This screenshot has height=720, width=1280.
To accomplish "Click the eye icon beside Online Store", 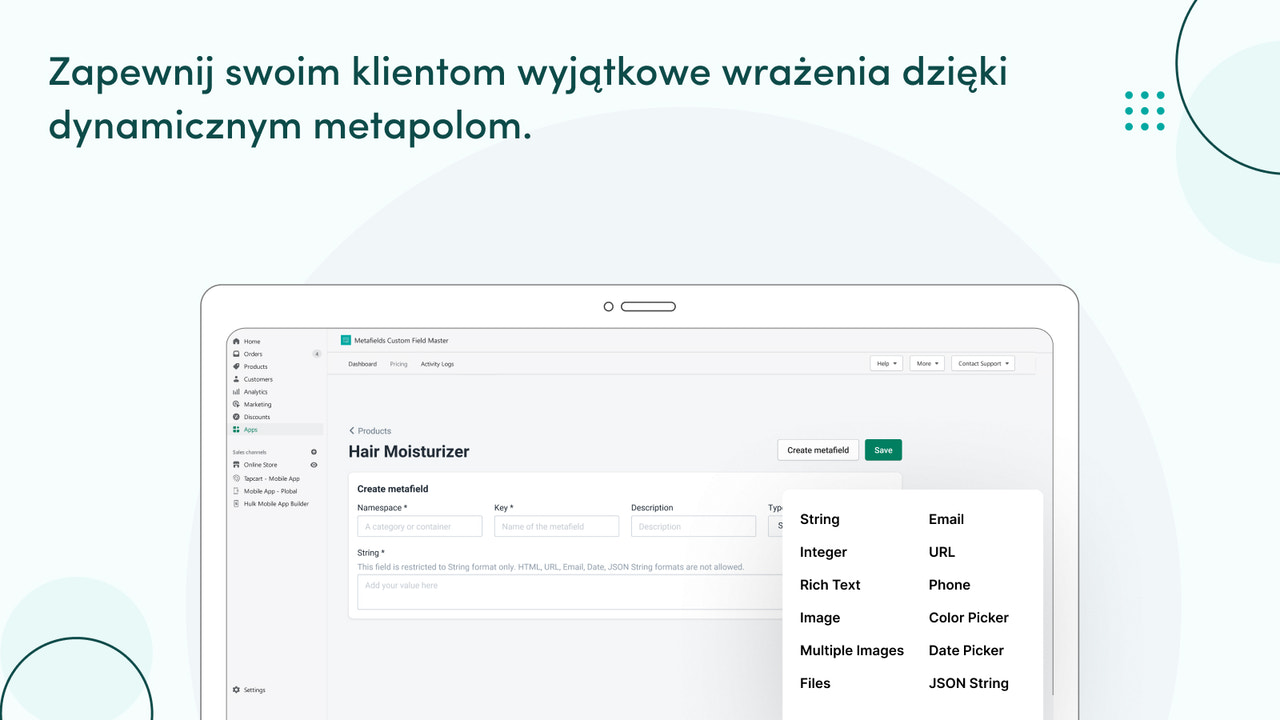I will pos(314,465).
